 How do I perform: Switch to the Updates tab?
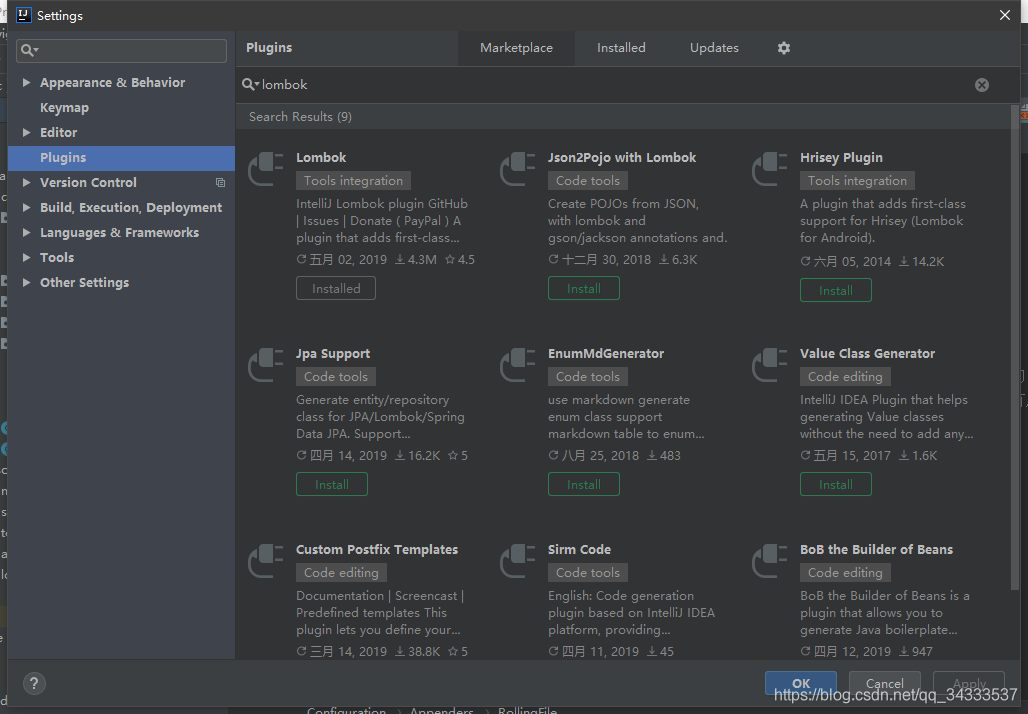714,48
